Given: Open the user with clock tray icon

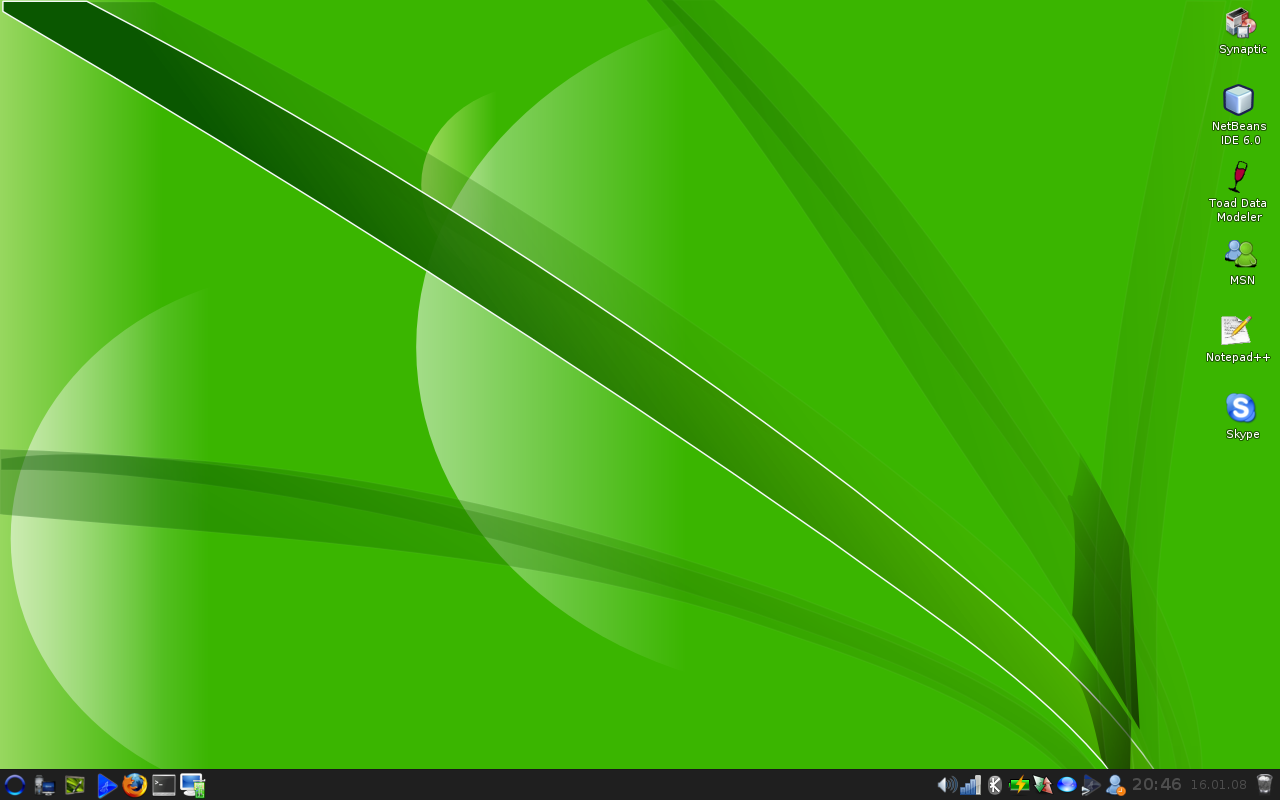Looking at the screenshot, I should click(x=1115, y=785).
